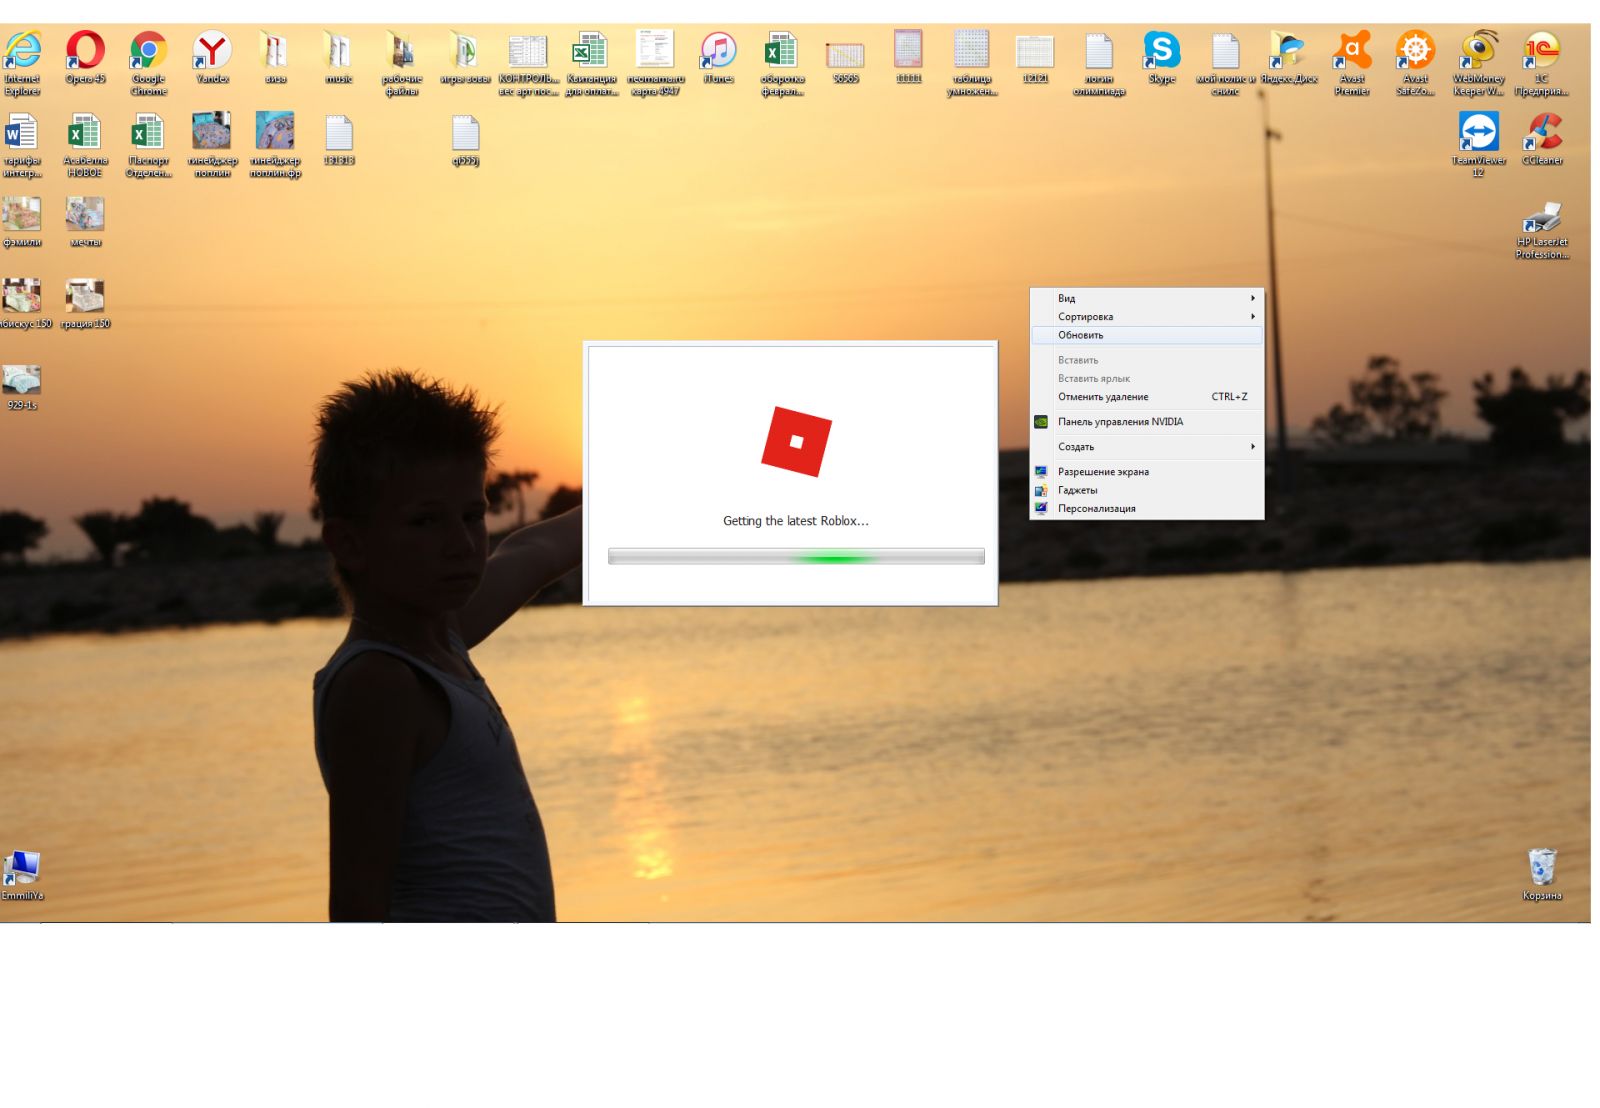
Task: Select the WebMoney Keeper shortcut
Action: (x=1478, y=62)
